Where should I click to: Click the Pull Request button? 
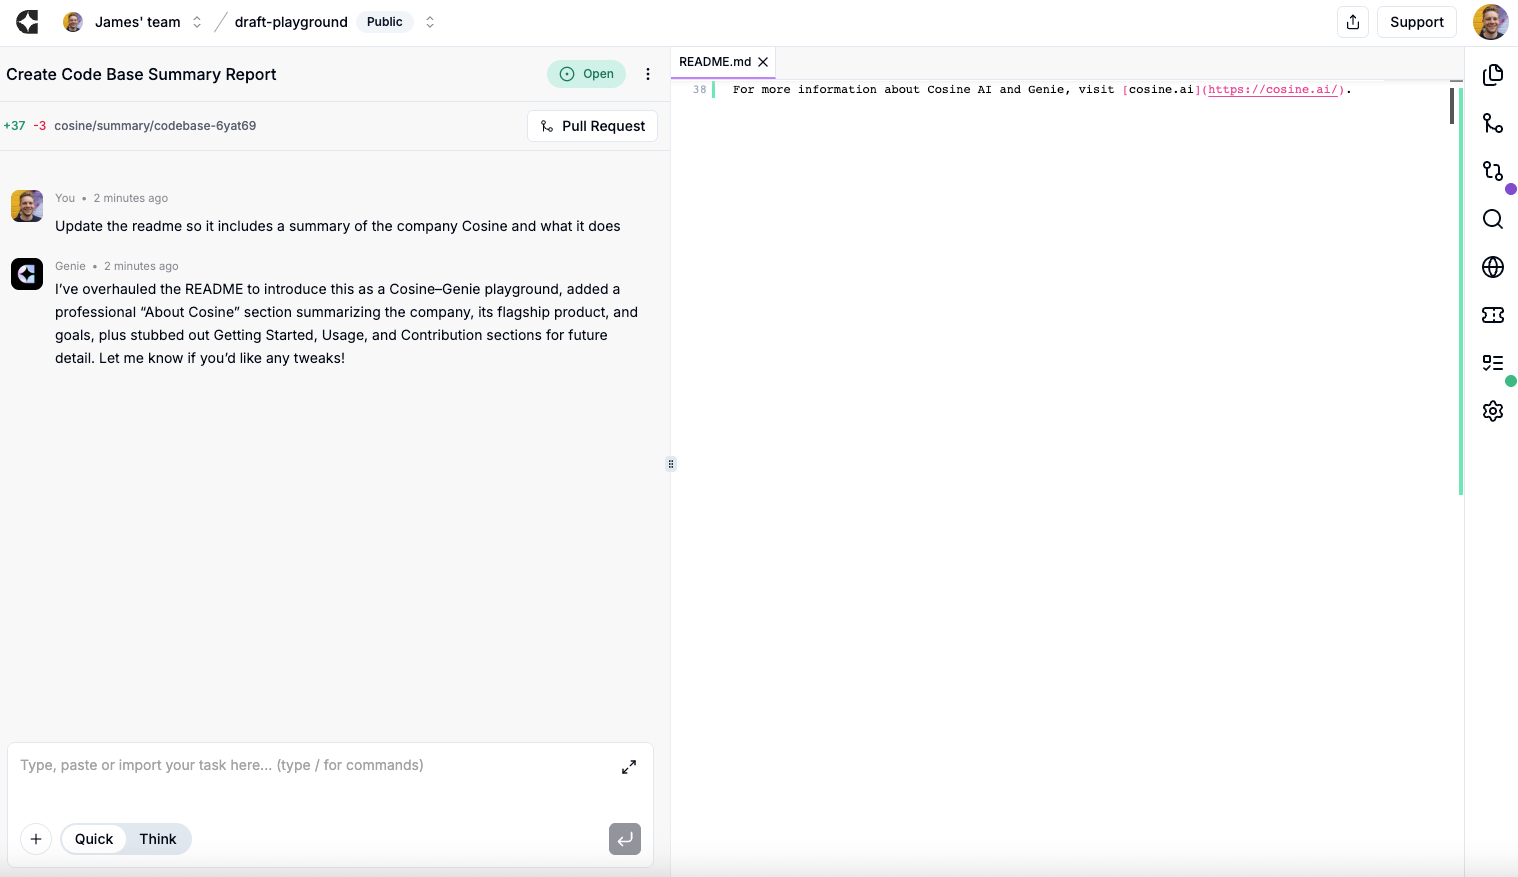[592, 126]
